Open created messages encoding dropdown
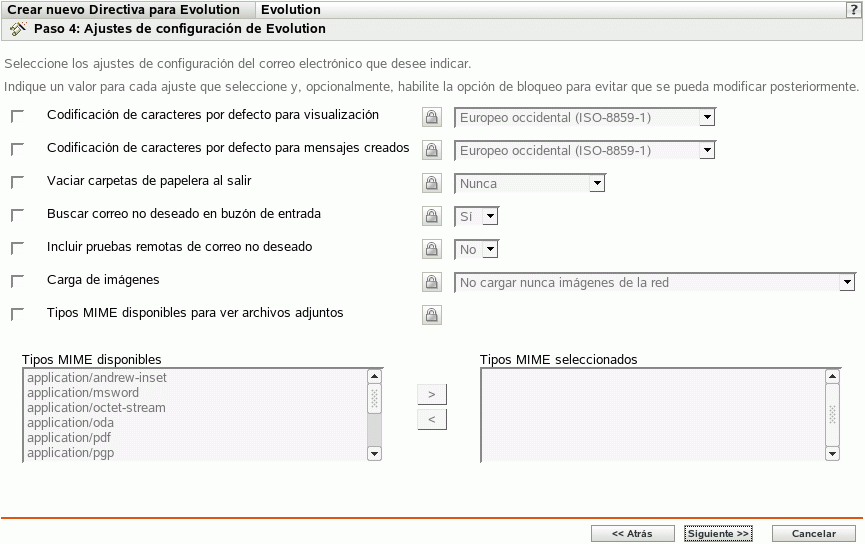The height and width of the screenshot is (544, 865). click(x=585, y=151)
